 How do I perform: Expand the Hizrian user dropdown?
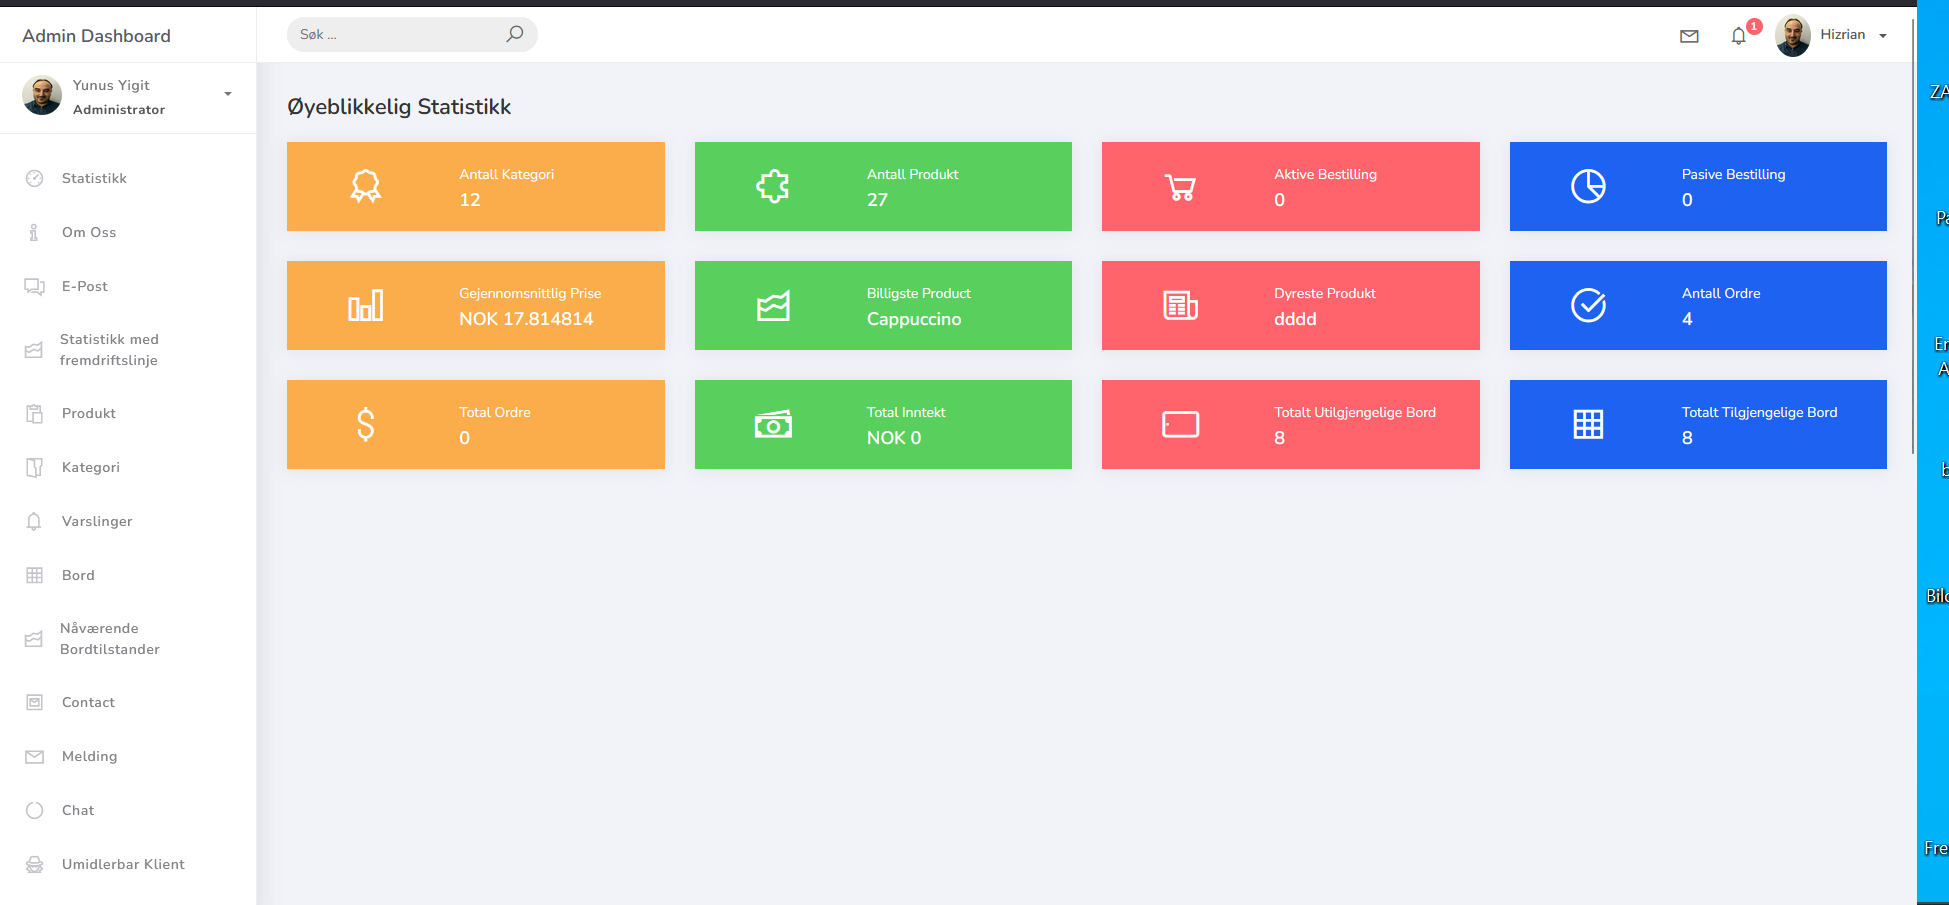click(x=1883, y=36)
